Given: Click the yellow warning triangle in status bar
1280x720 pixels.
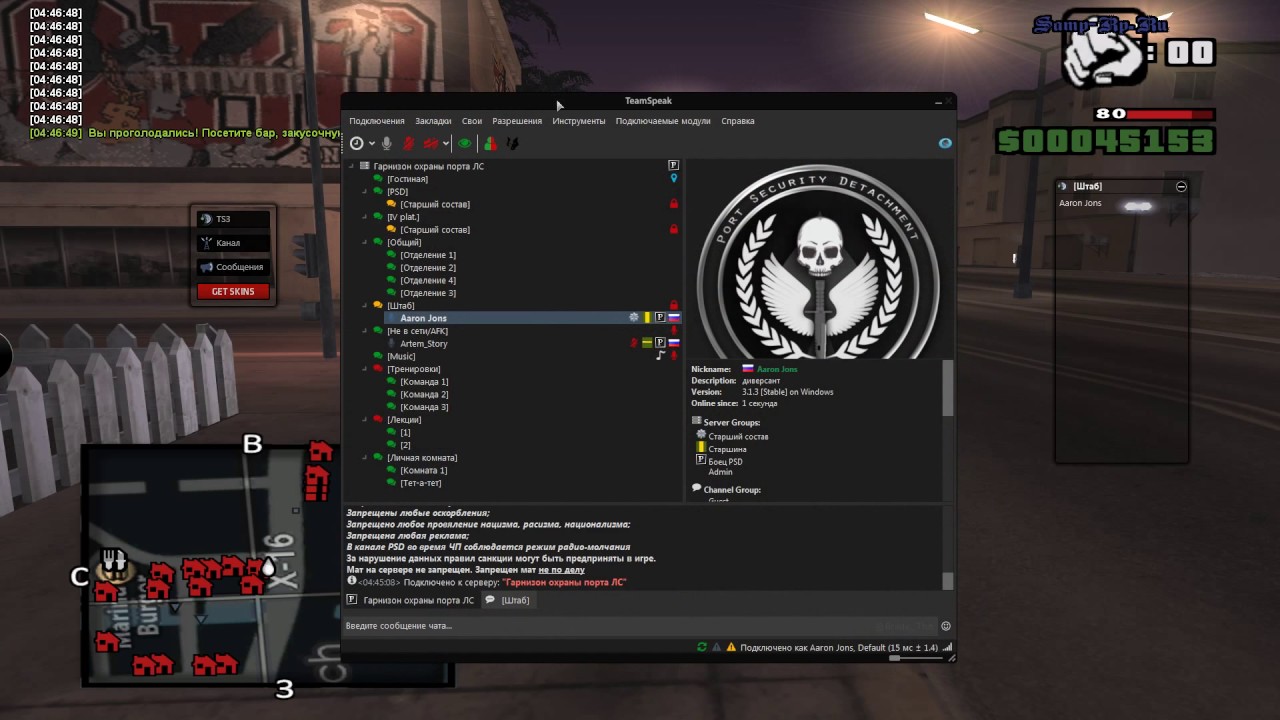Looking at the screenshot, I should [x=731, y=647].
